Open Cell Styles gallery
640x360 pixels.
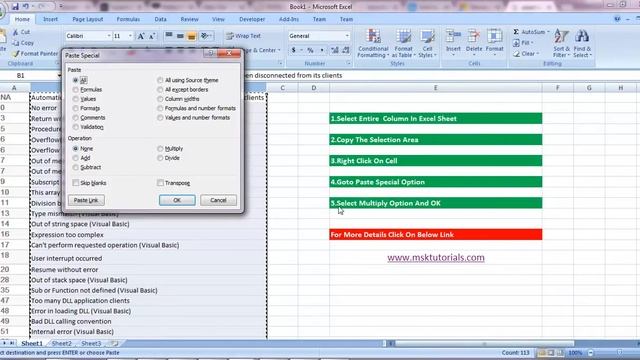tap(427, 43)
